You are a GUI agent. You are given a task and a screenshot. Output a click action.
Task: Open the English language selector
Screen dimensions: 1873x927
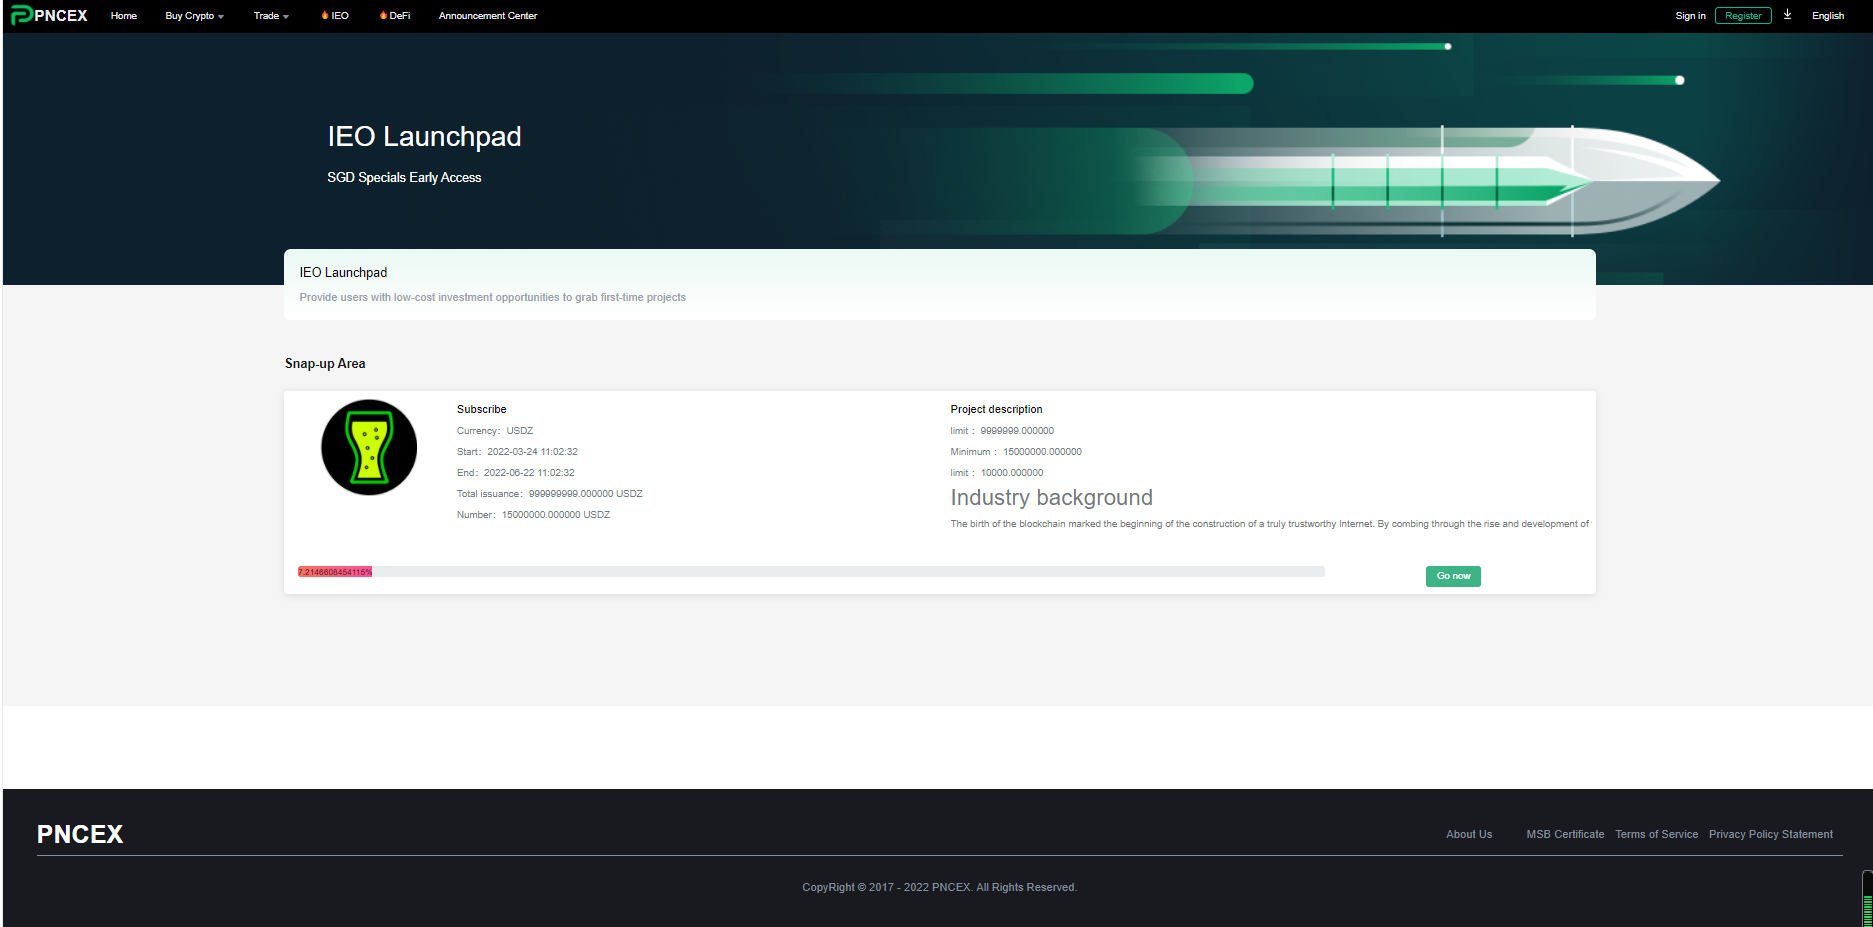point(1827,16)
